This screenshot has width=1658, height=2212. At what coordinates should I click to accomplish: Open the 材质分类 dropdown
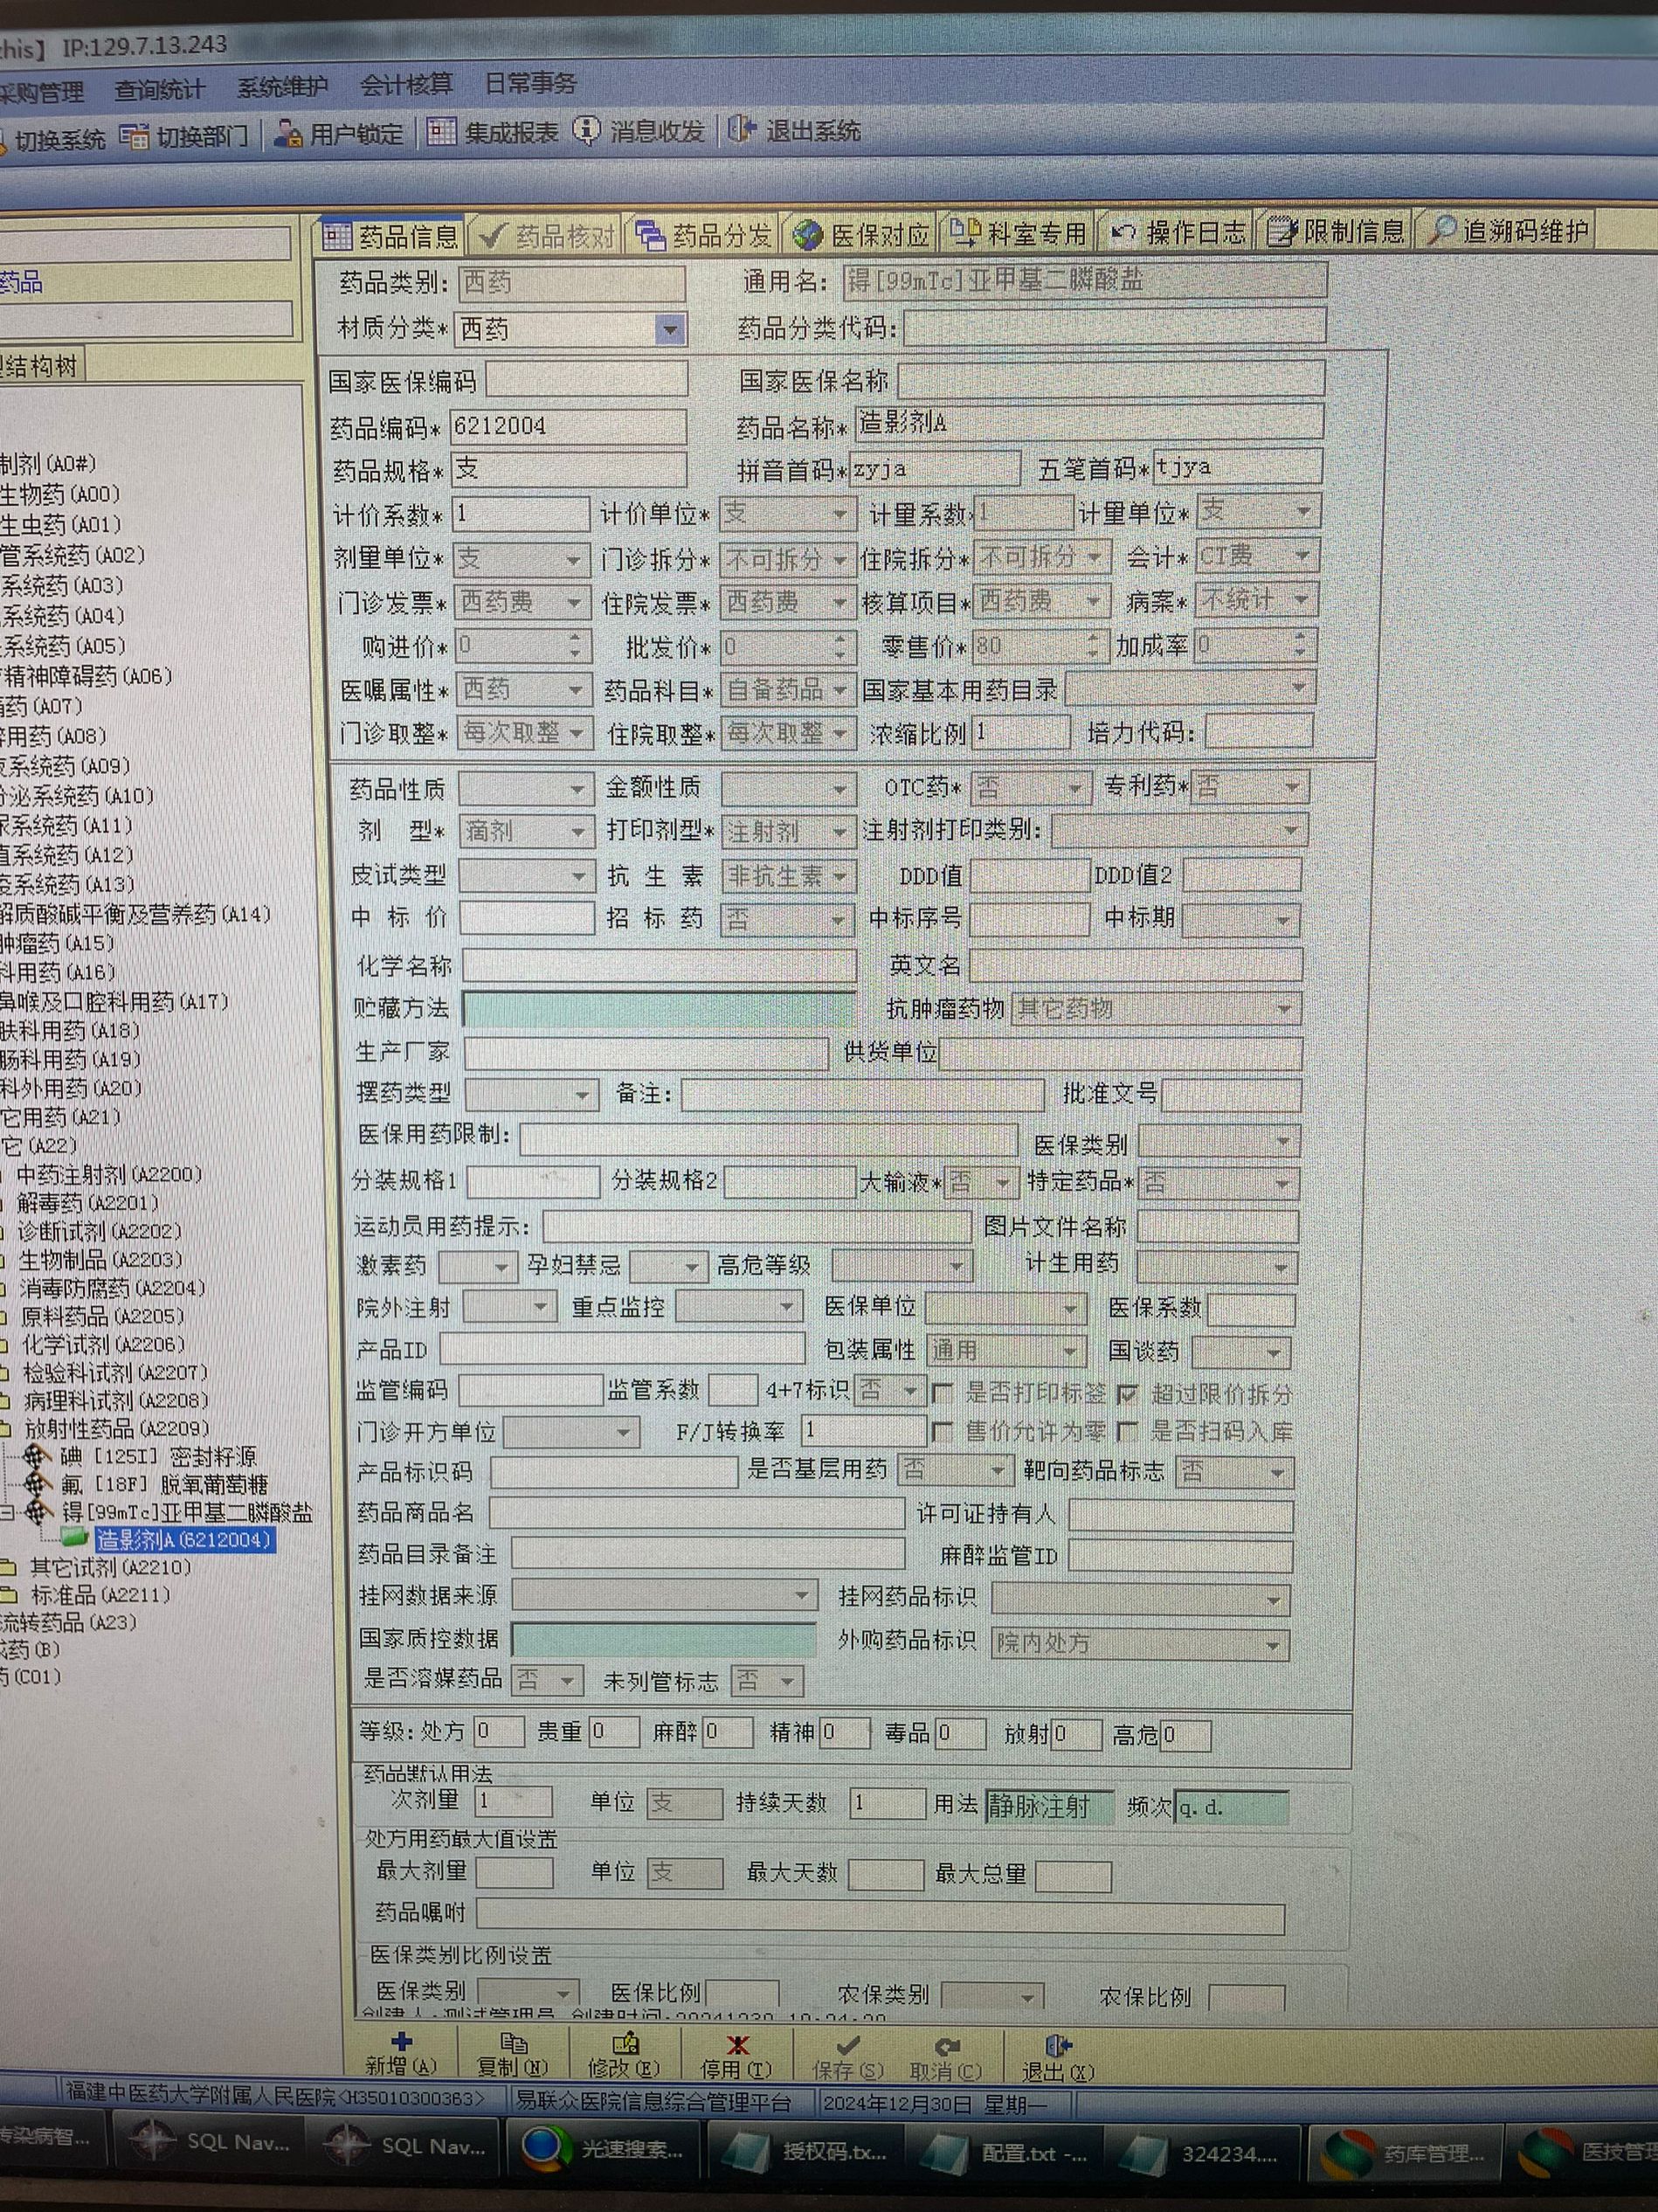(670, 329)
